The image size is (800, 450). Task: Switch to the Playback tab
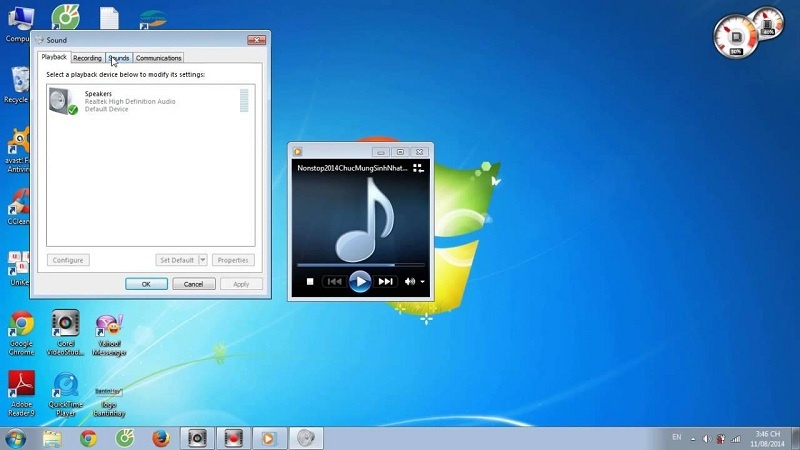coord(54,57)
